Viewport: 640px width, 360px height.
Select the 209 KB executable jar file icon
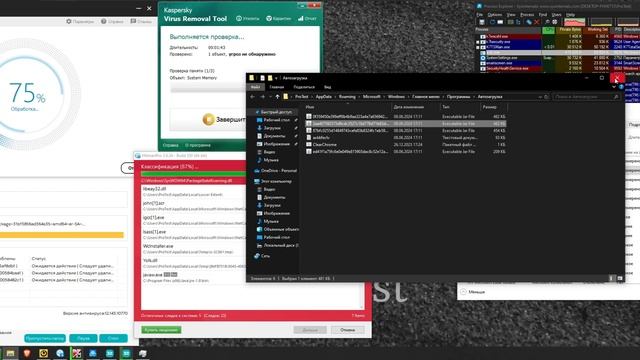pos(309,151)
